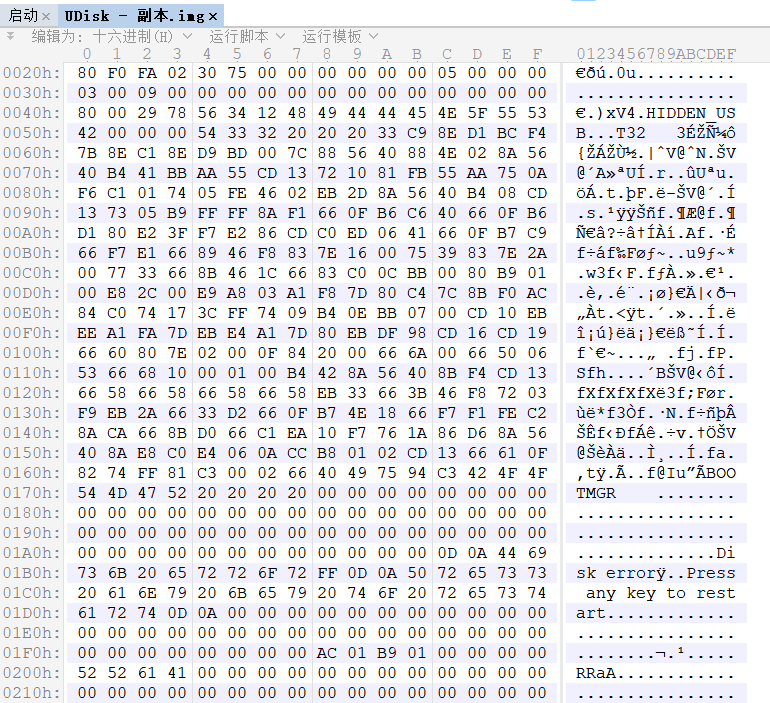Screen dimensions: 770x703
Task: Click 'sk error' ASCII text in row 01B0h
Action: (616, 573)
